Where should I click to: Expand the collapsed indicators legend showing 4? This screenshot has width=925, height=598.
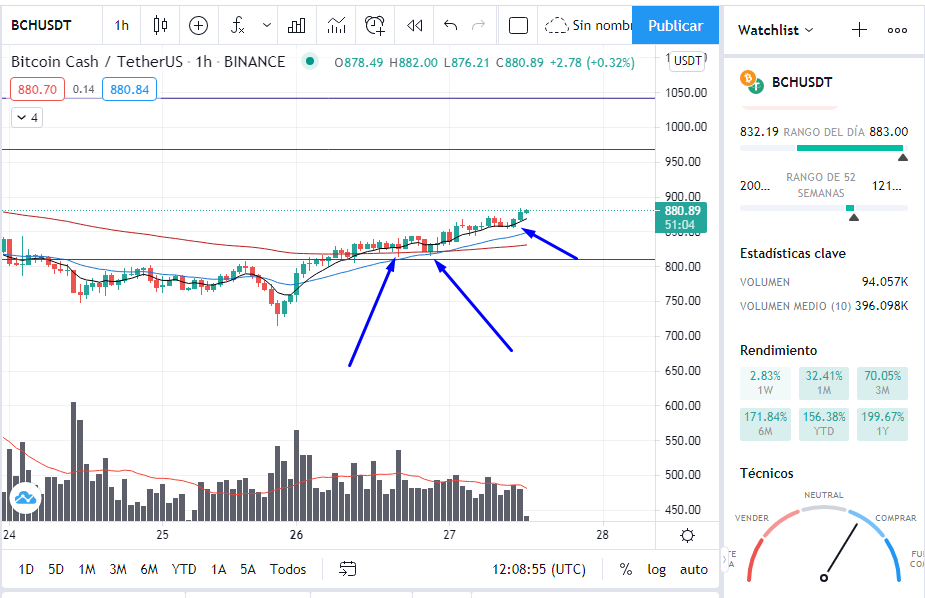click(27, 118)
